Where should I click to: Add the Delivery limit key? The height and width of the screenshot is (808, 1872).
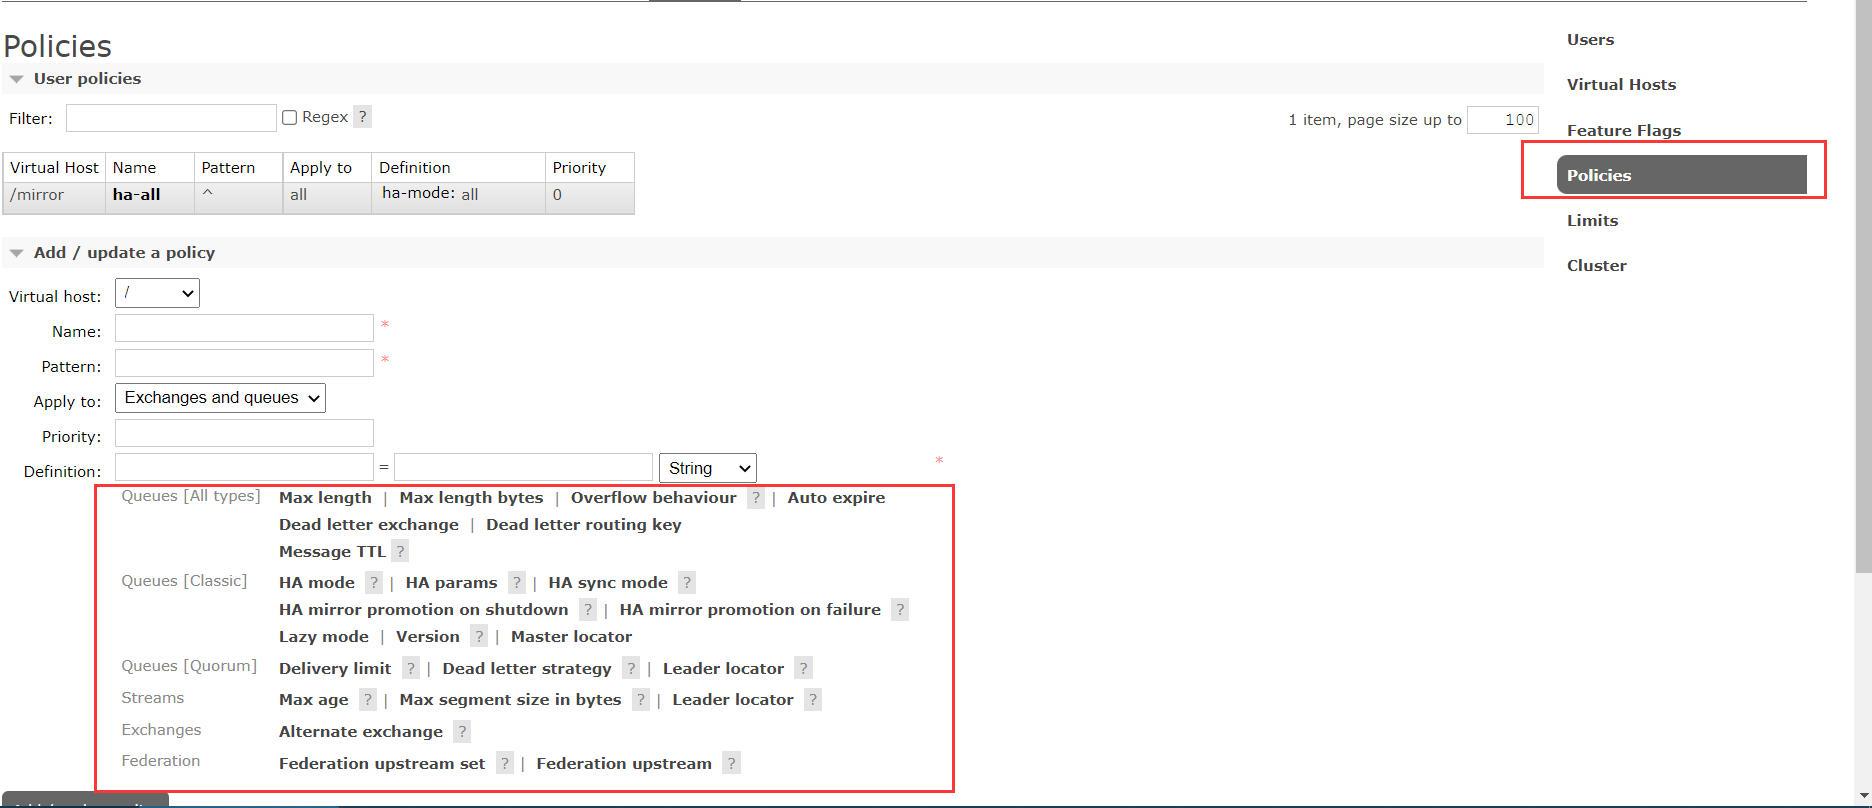coord(335,669)
